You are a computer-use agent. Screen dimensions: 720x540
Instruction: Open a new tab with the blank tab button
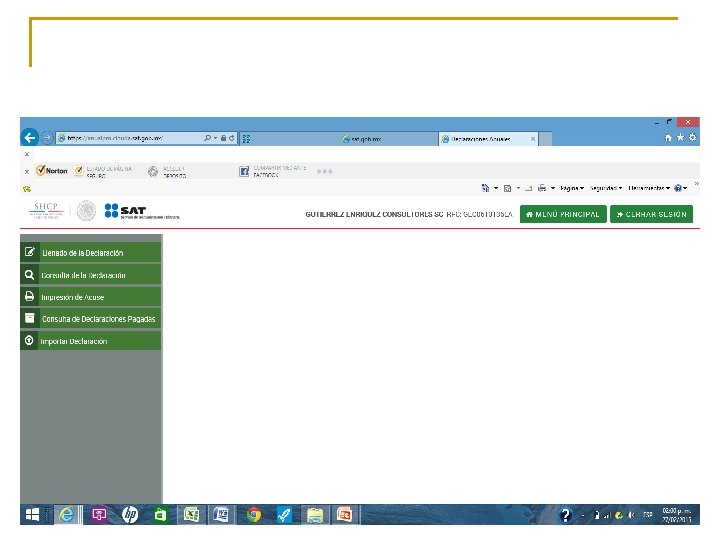545,139
